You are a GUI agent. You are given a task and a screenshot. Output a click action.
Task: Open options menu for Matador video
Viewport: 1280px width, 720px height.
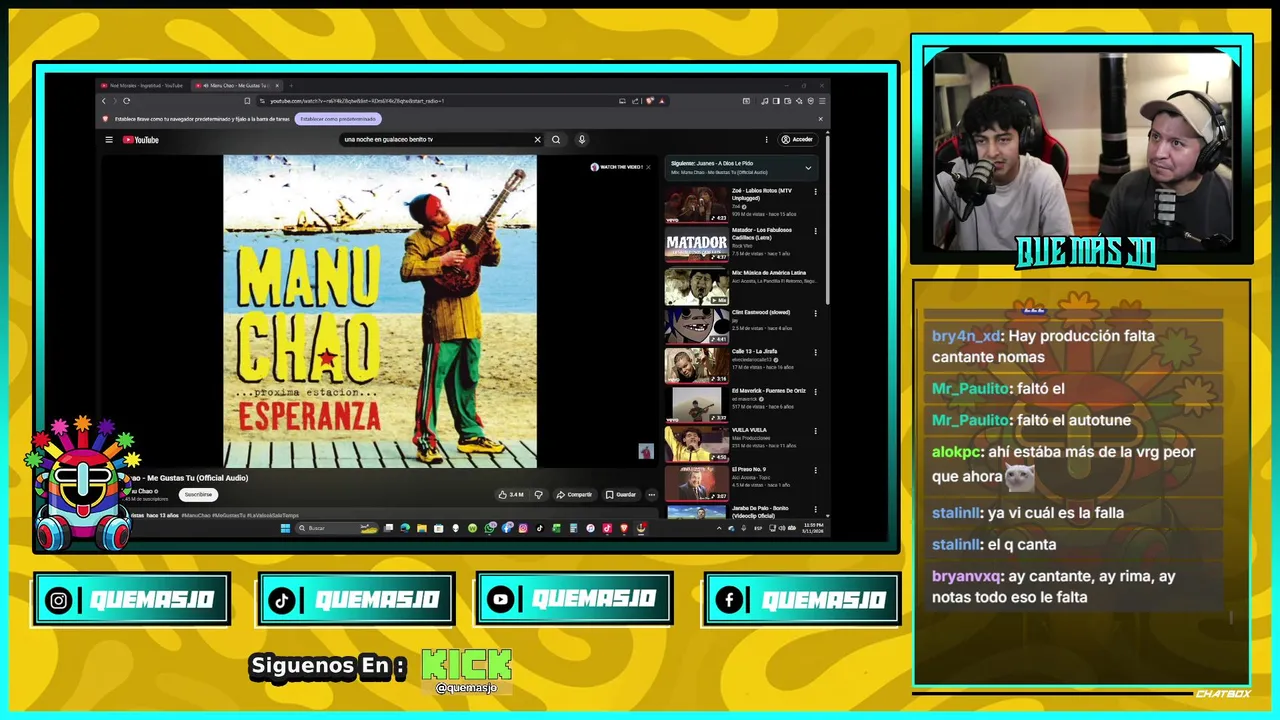pos(815,231)
